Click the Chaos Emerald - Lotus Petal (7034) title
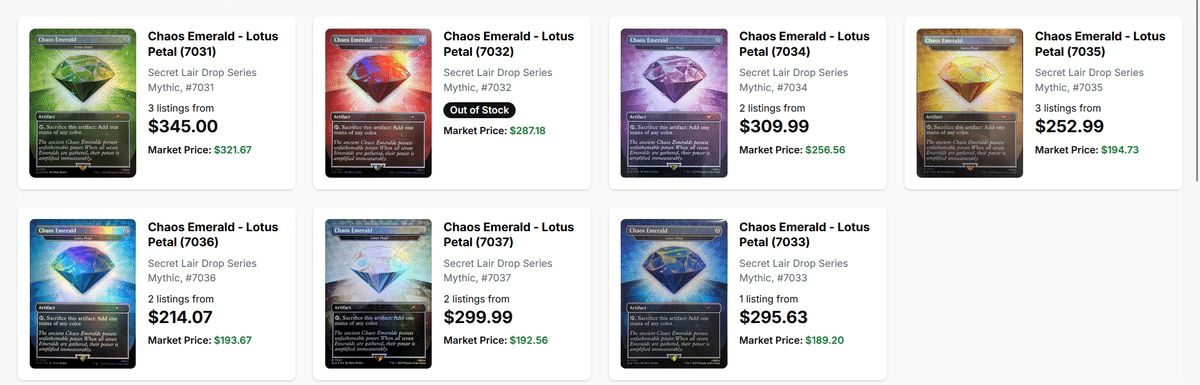 [x=805, y=43]
